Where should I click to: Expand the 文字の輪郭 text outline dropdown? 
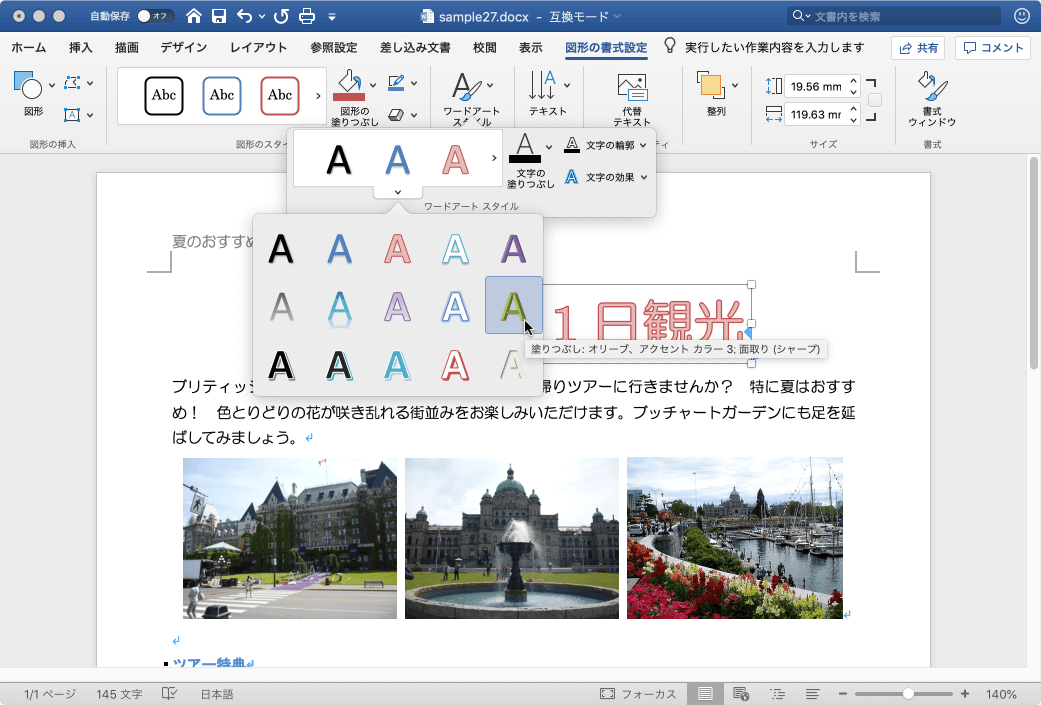tap(644, 146)
